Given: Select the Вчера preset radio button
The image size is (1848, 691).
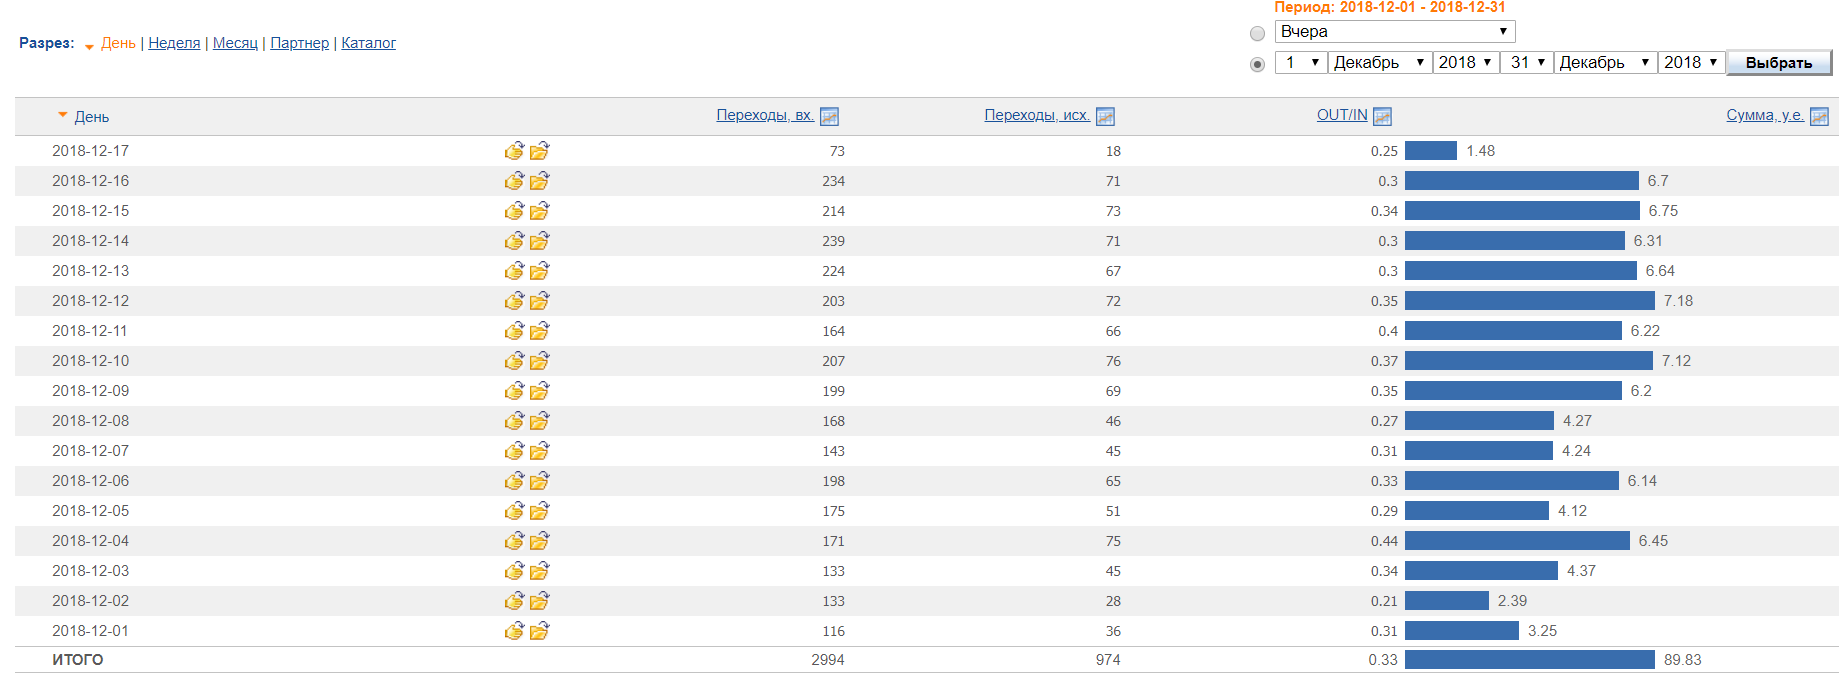Looking at the screenshot, I should (1258, 33).
